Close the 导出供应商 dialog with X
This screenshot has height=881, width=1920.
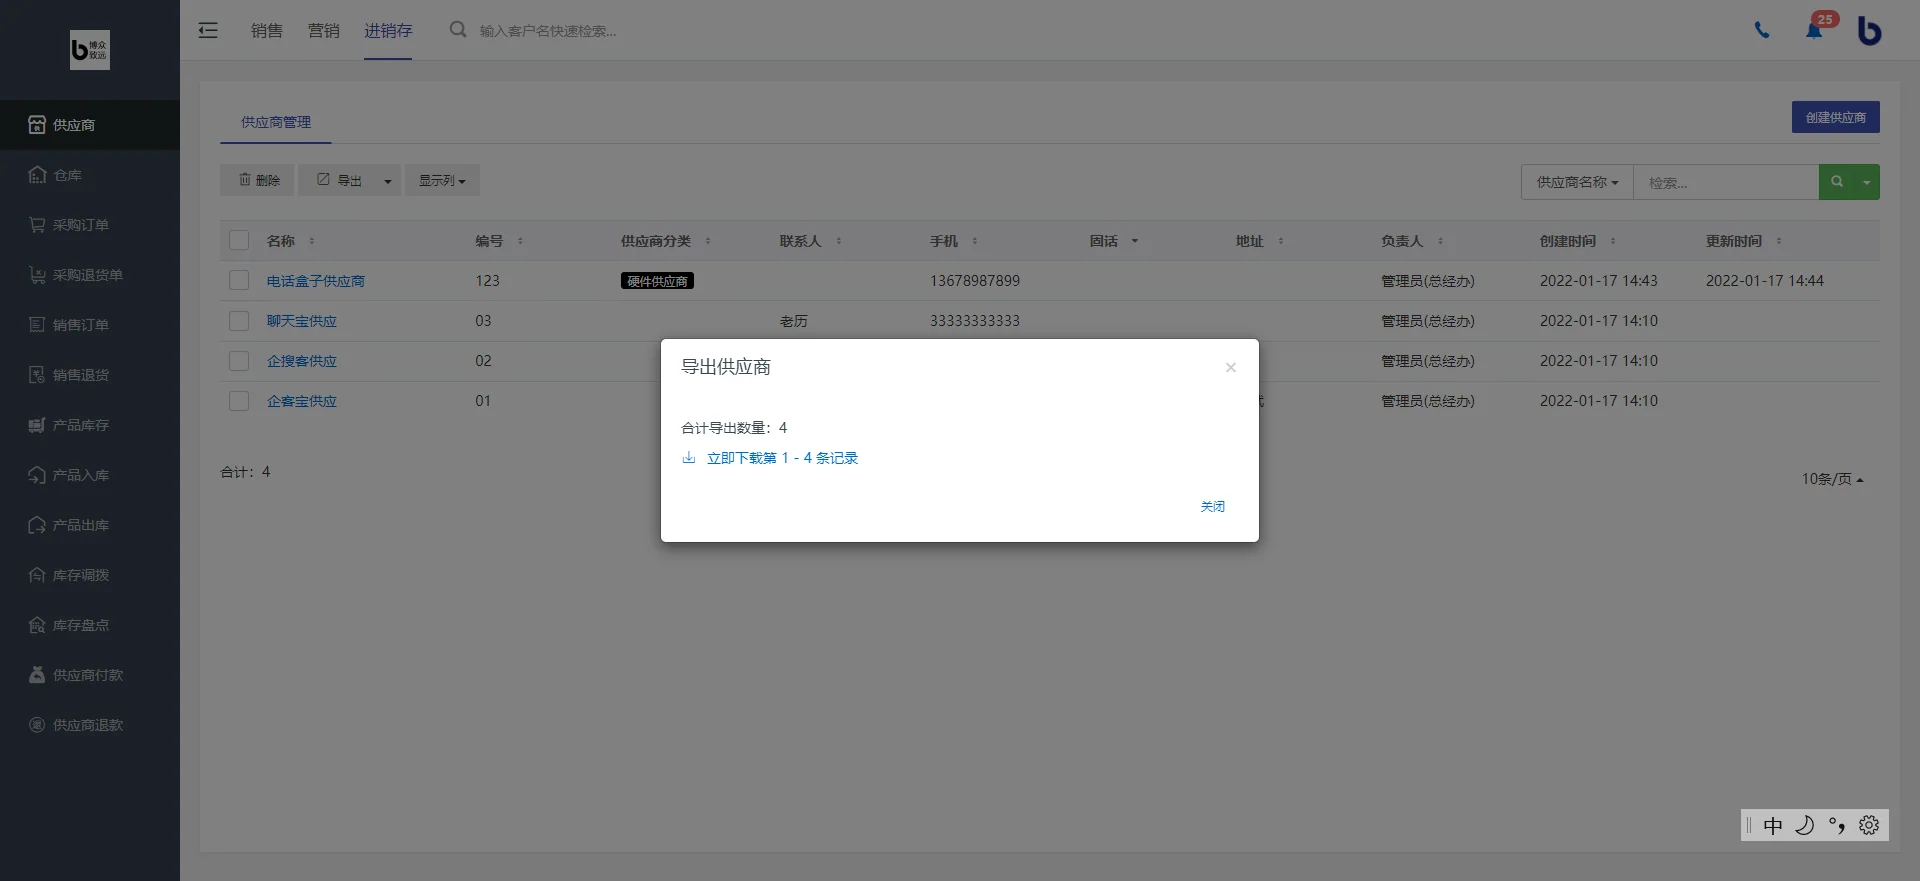[1231, 367]
